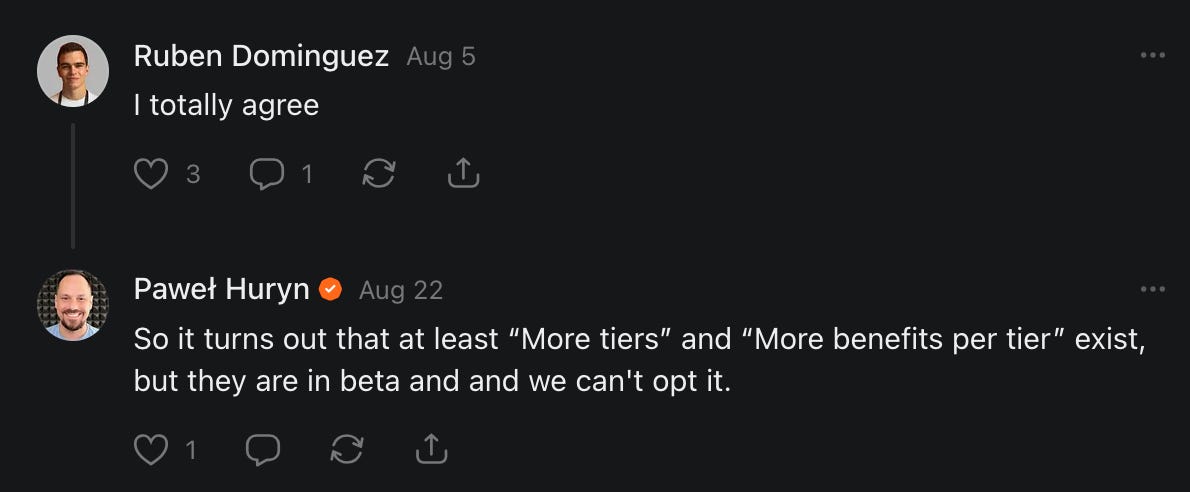This screenshot has height=492, width=1190.
Task: Open the Aug 22 comment timestamp
Action: point(400,291)
